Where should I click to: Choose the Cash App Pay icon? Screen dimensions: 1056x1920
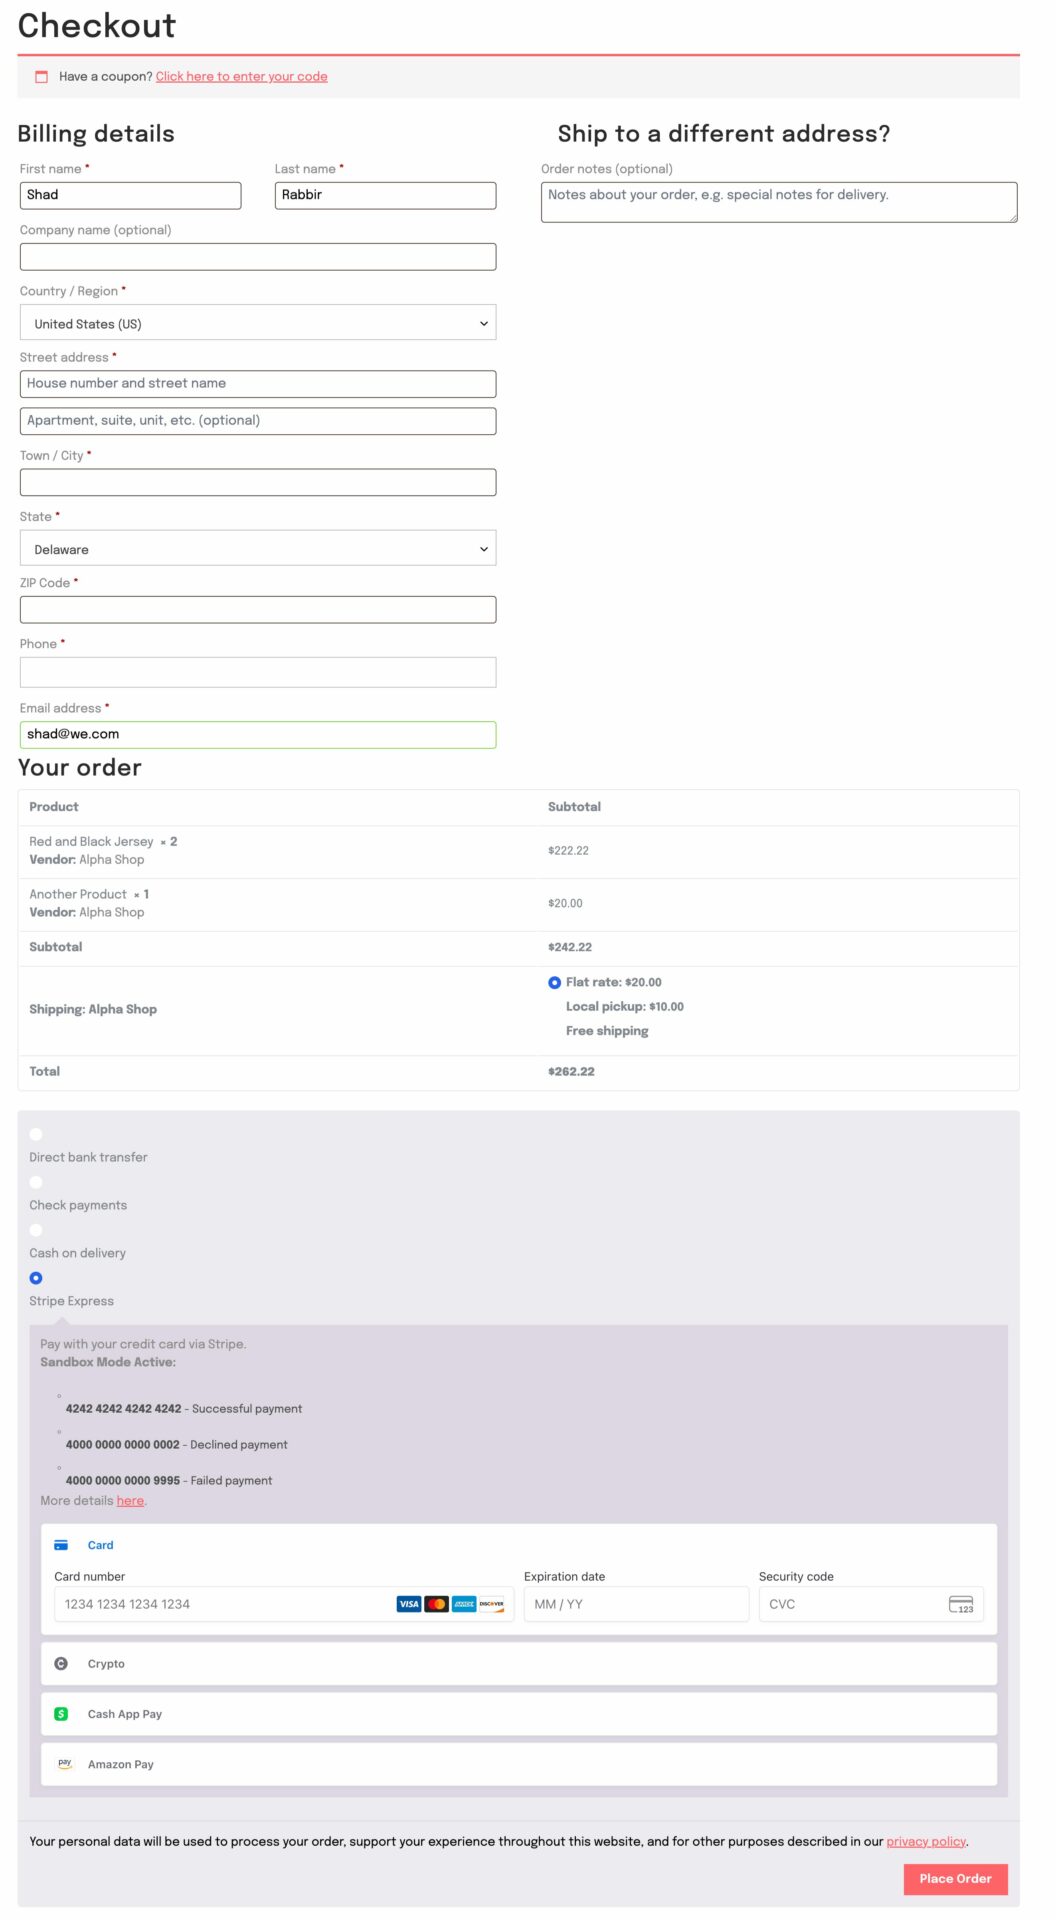tap(61, 1714)
